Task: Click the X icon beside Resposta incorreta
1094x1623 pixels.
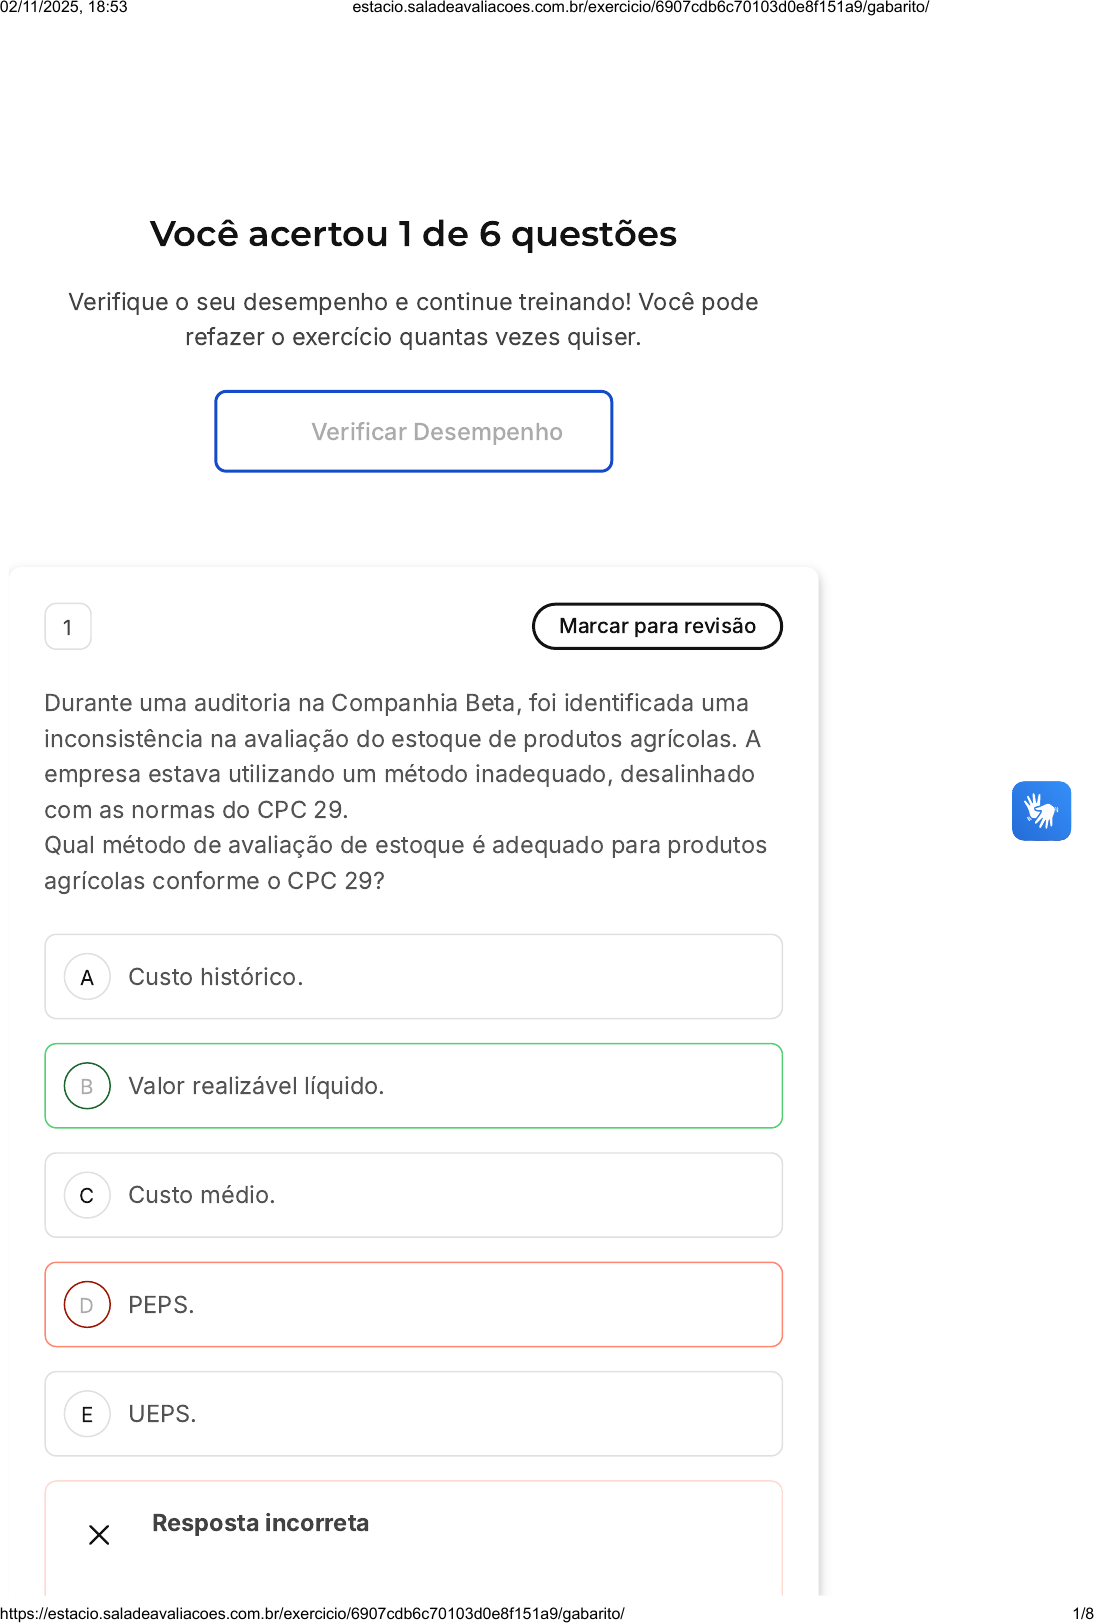Action: click(99, 1535)
